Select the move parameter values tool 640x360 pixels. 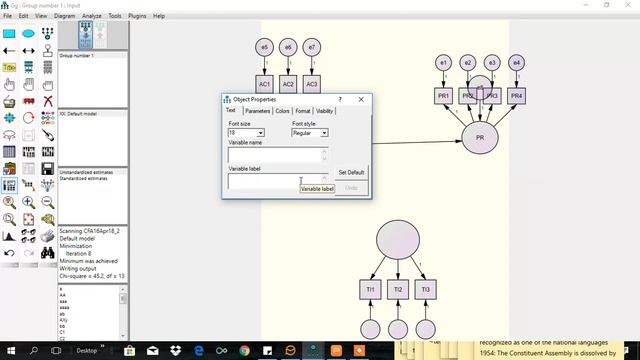(x=9, y=135)
